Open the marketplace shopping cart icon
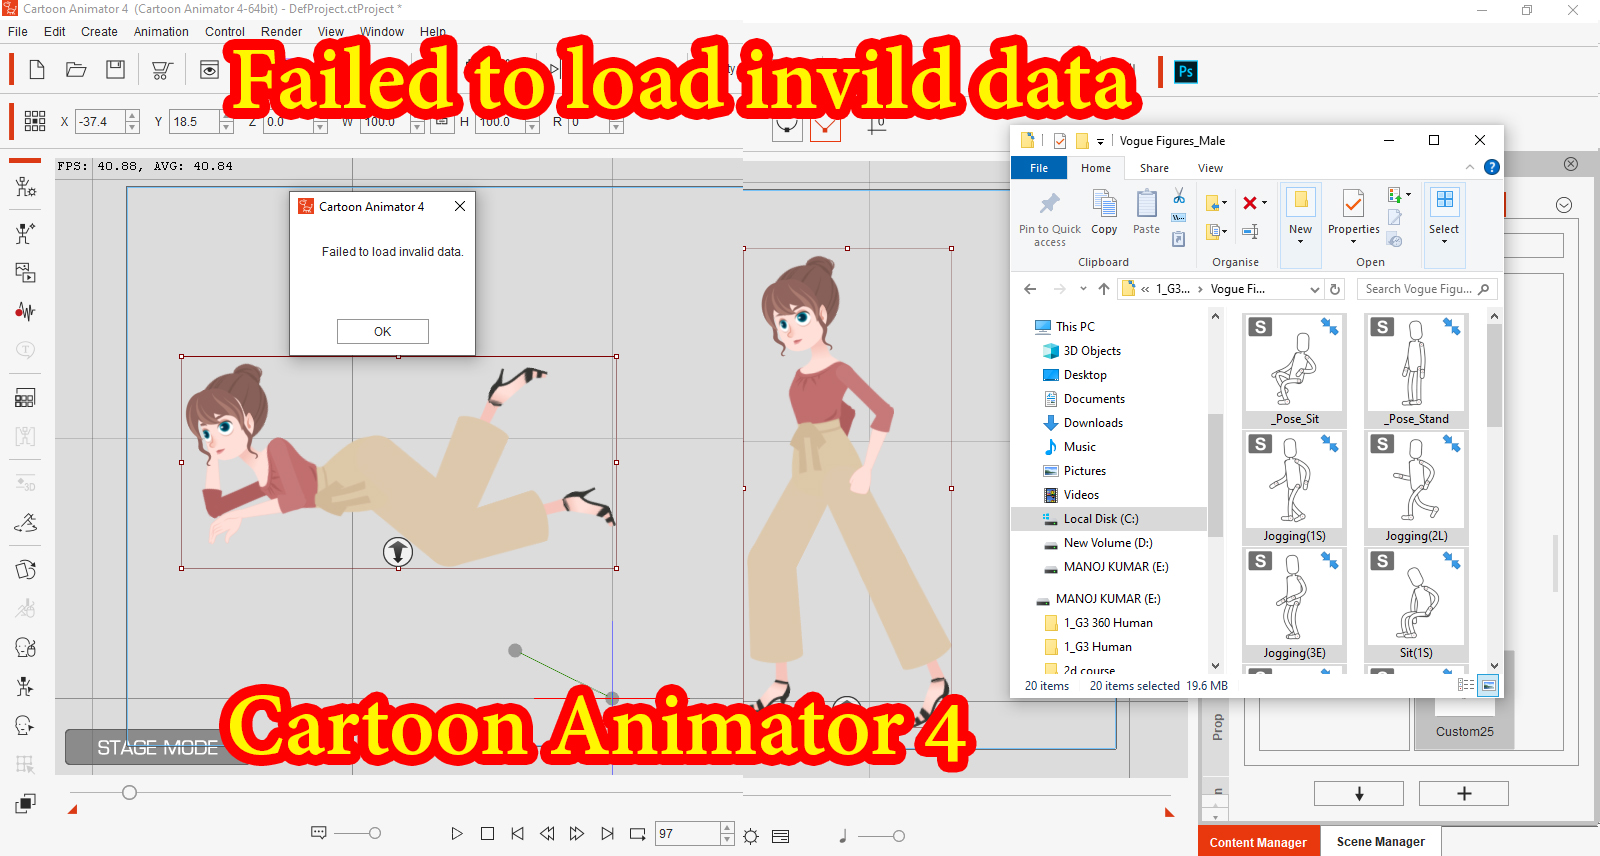 [x=161, y=70]
